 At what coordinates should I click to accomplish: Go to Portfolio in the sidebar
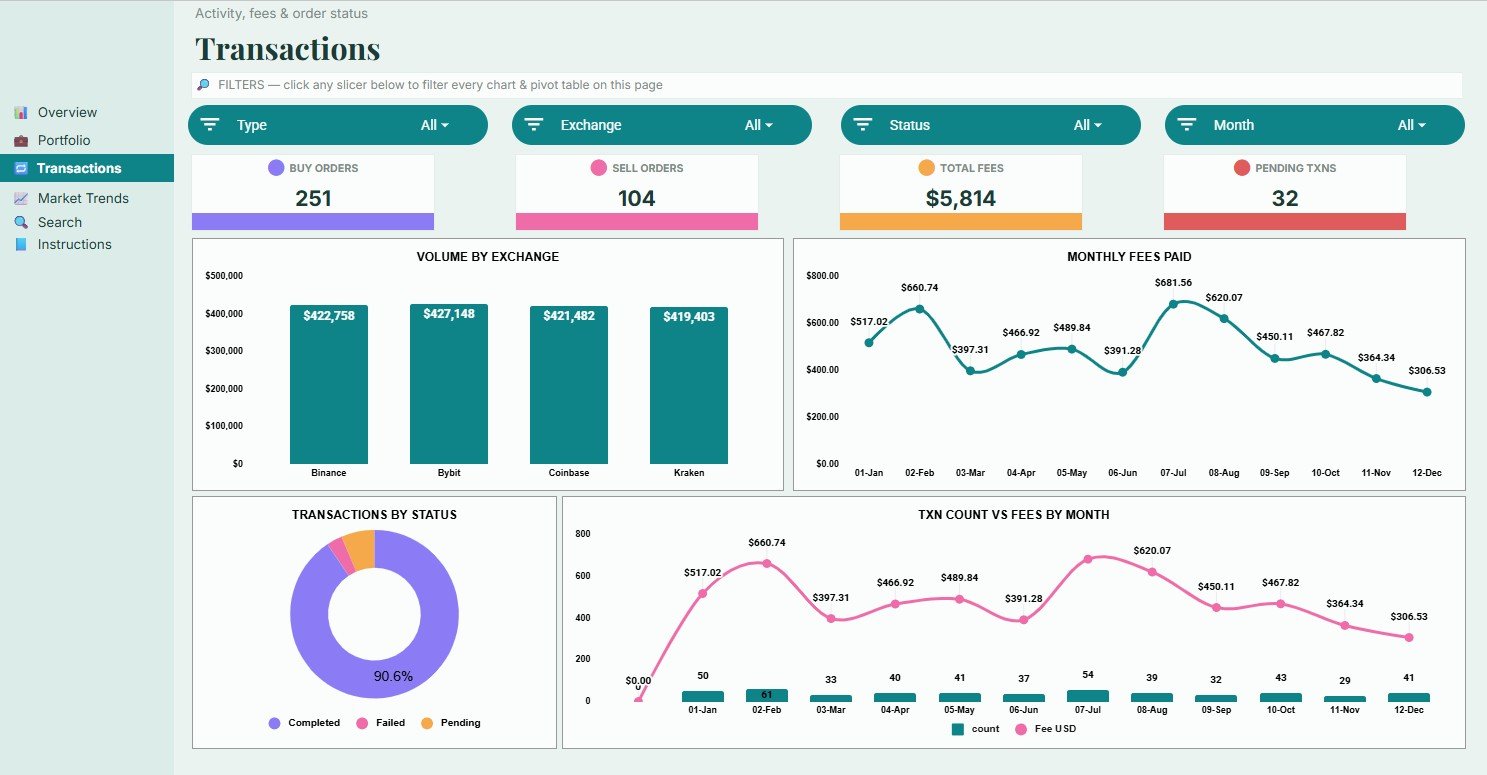click(63, 140)
